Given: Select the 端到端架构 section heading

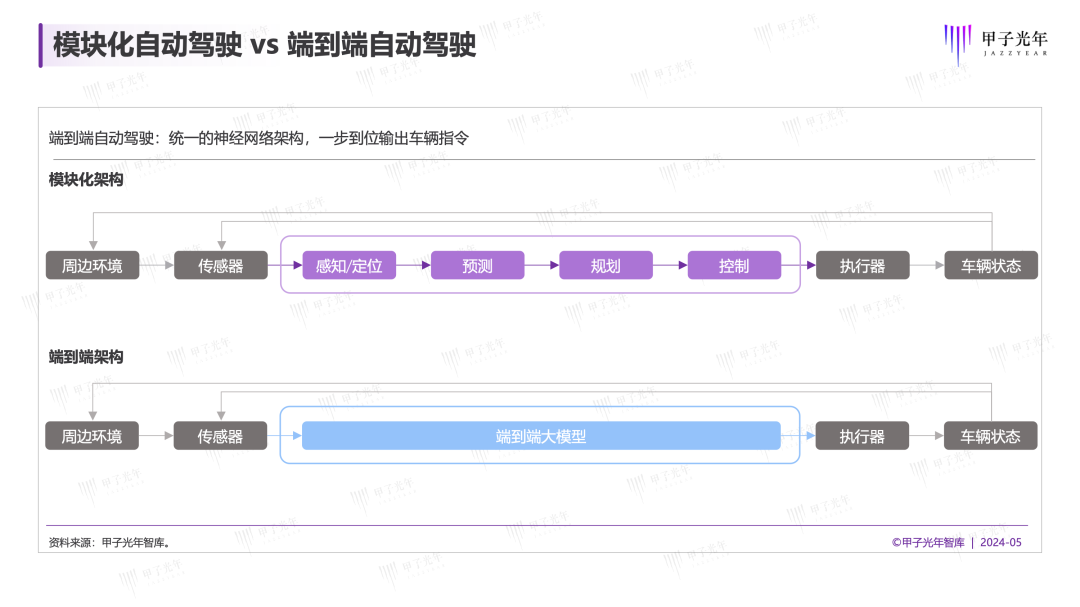Looking at the screenshot, I should (x=86, y=357).
